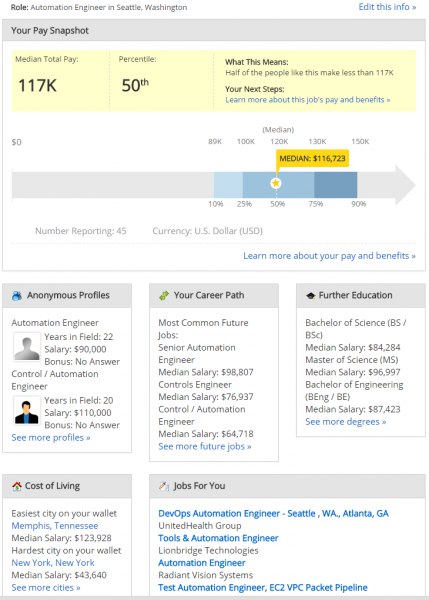Click See more degrees link
429x600 pixels.
(x=346, y=422)
